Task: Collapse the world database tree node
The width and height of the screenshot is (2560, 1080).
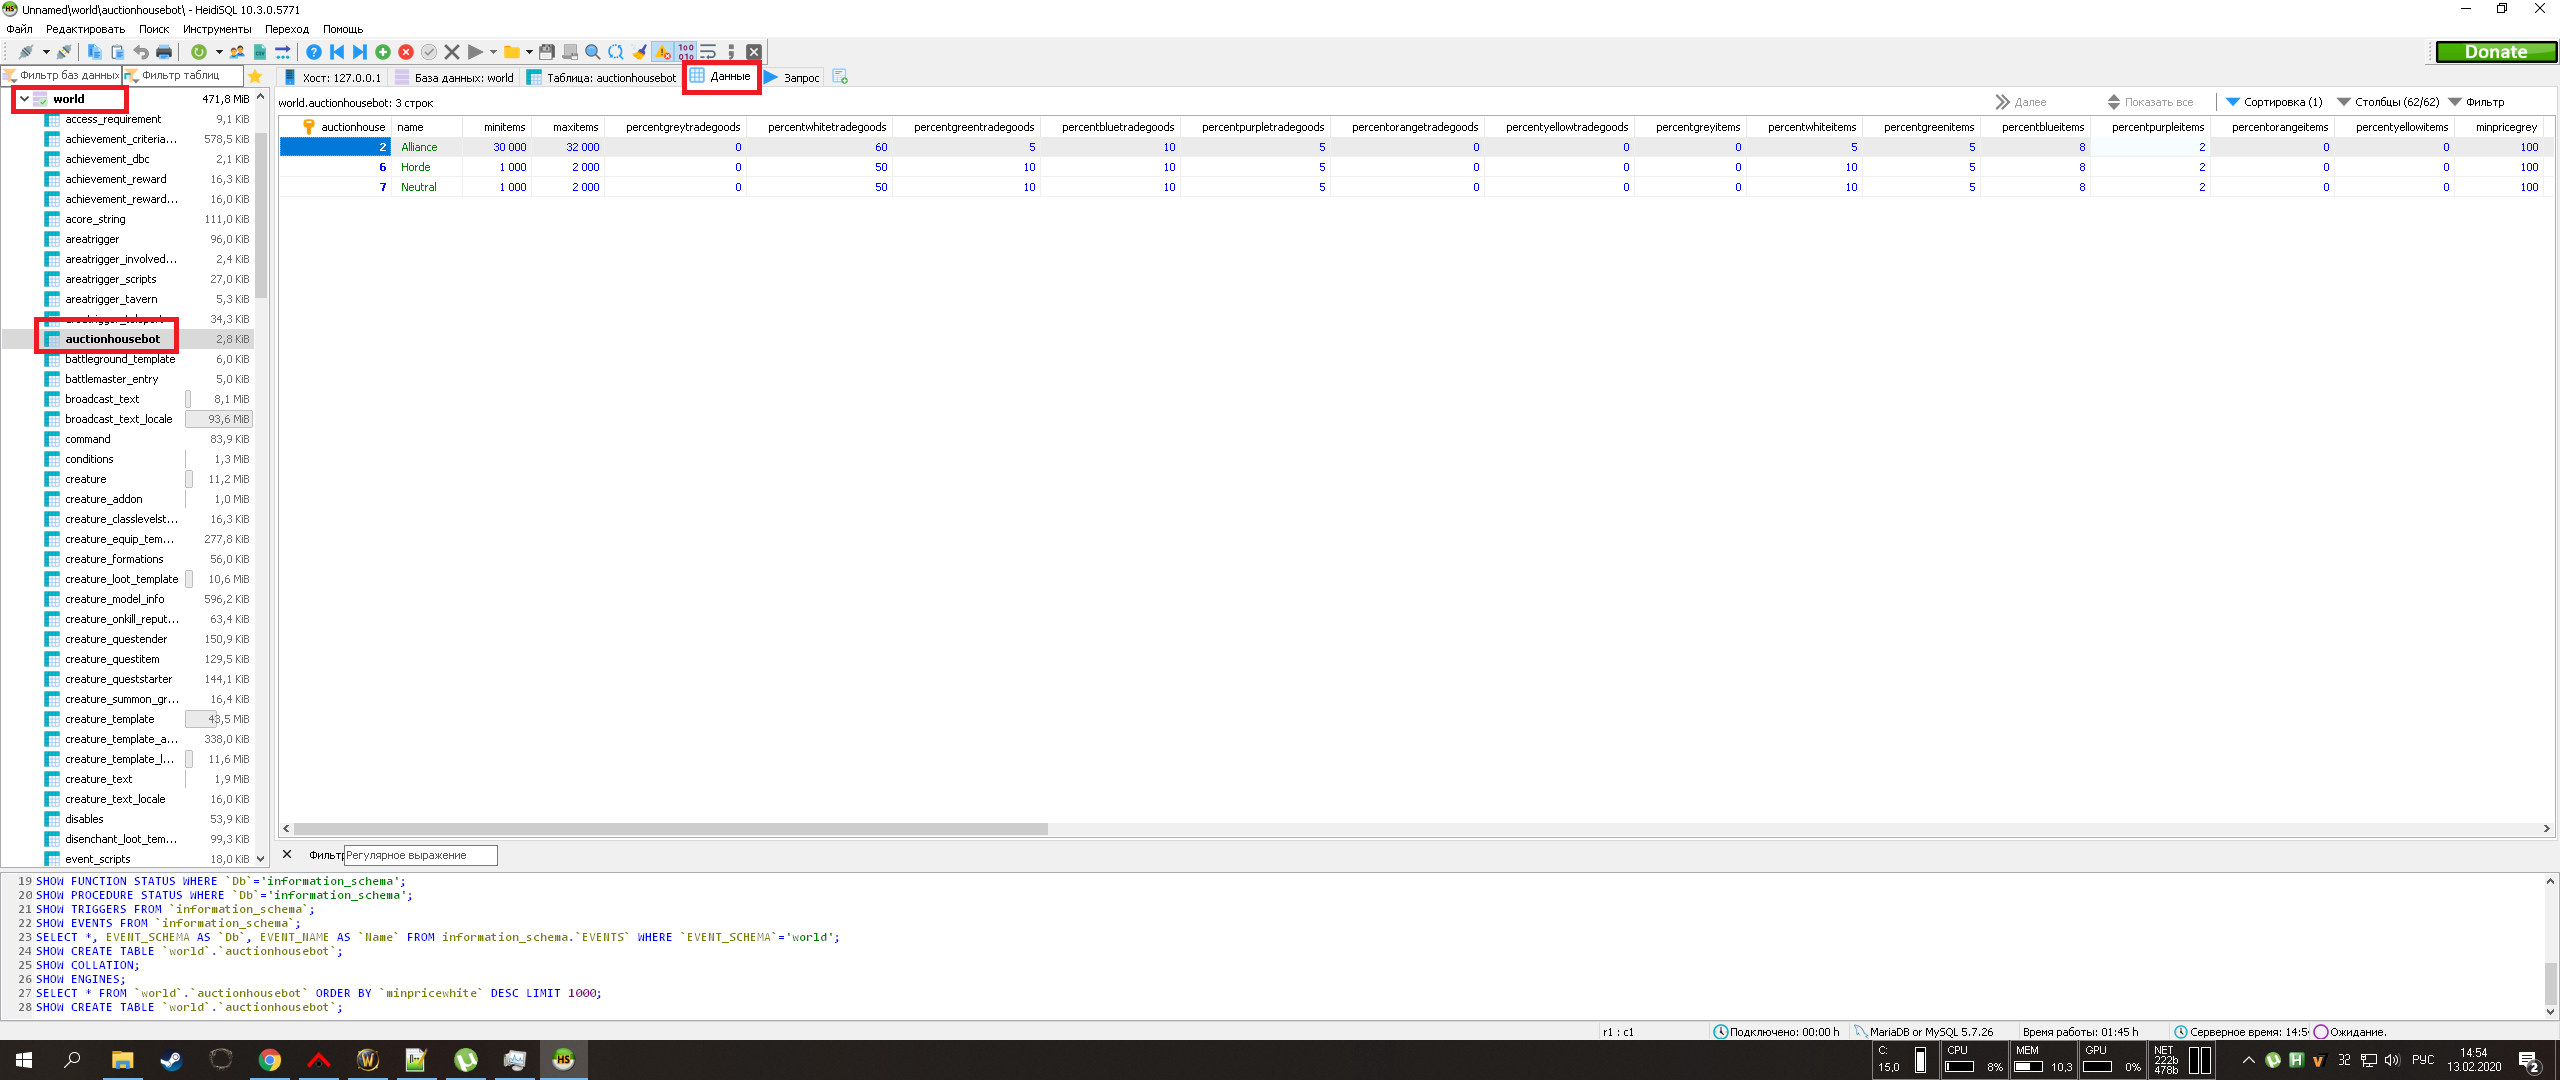Action: point(24,99)
